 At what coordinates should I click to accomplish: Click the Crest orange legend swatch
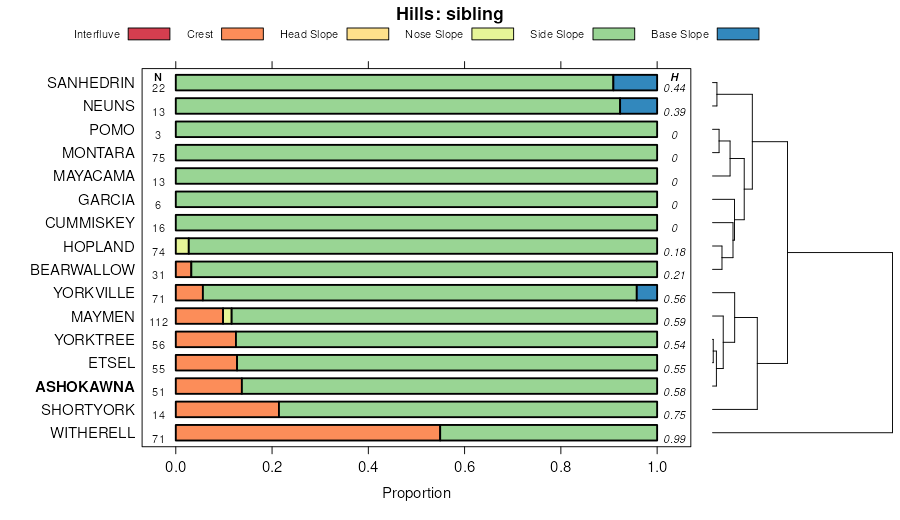(x=241, y=34)
